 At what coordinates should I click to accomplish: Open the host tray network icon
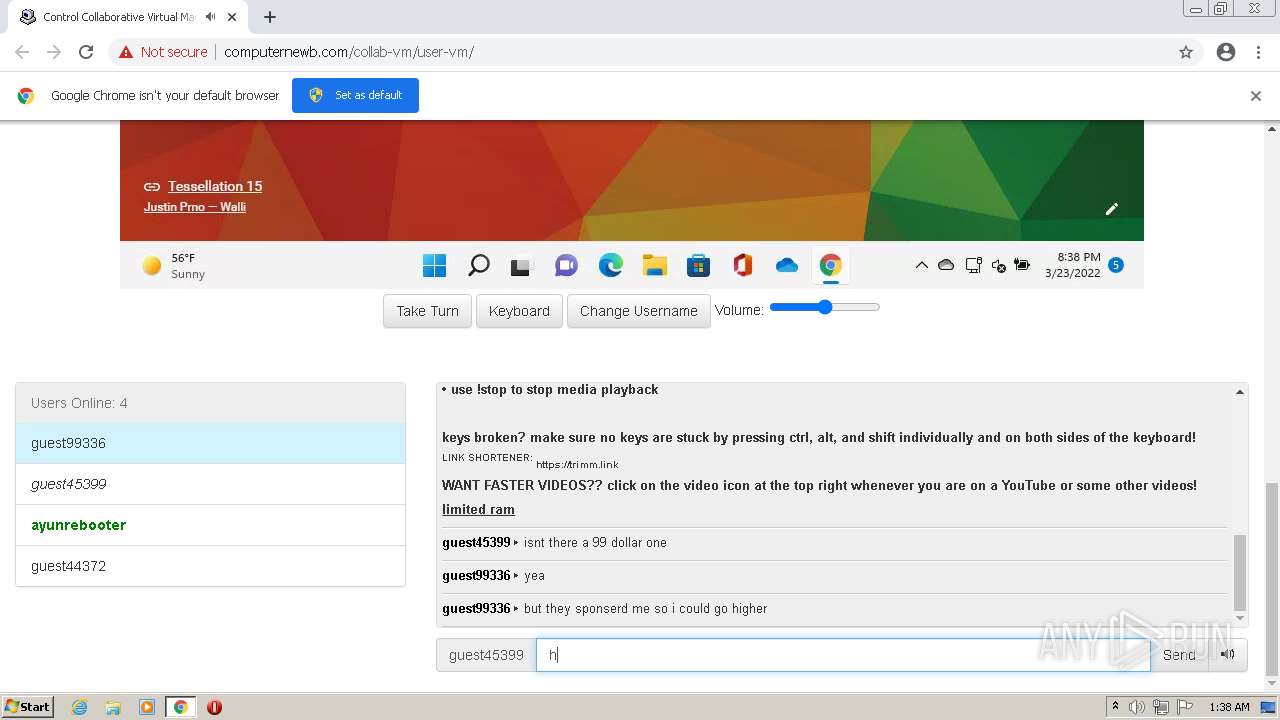coord(1161,707)
